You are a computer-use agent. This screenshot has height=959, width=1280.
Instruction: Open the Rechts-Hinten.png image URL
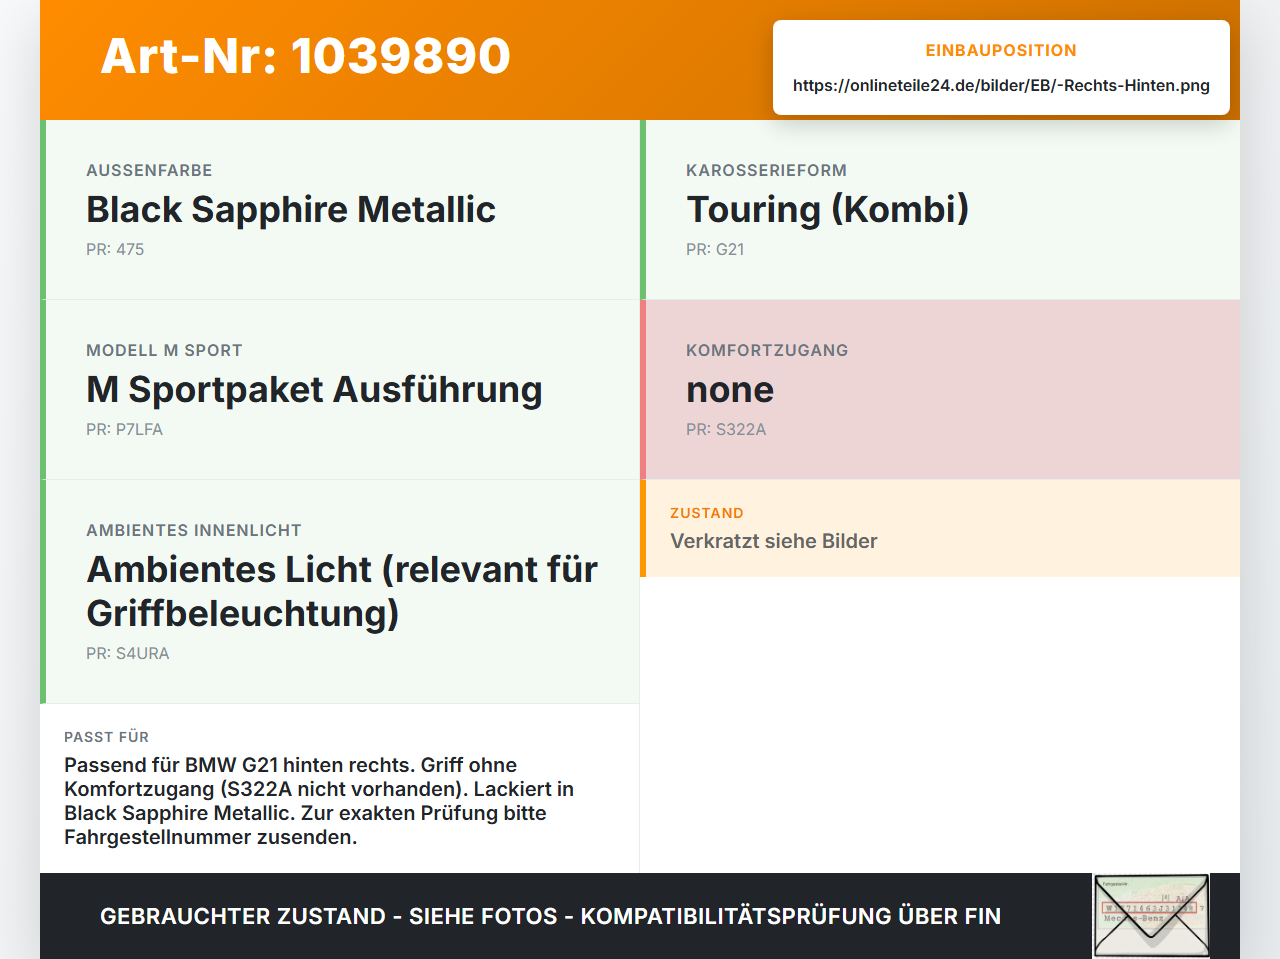tap(1001, 85)
